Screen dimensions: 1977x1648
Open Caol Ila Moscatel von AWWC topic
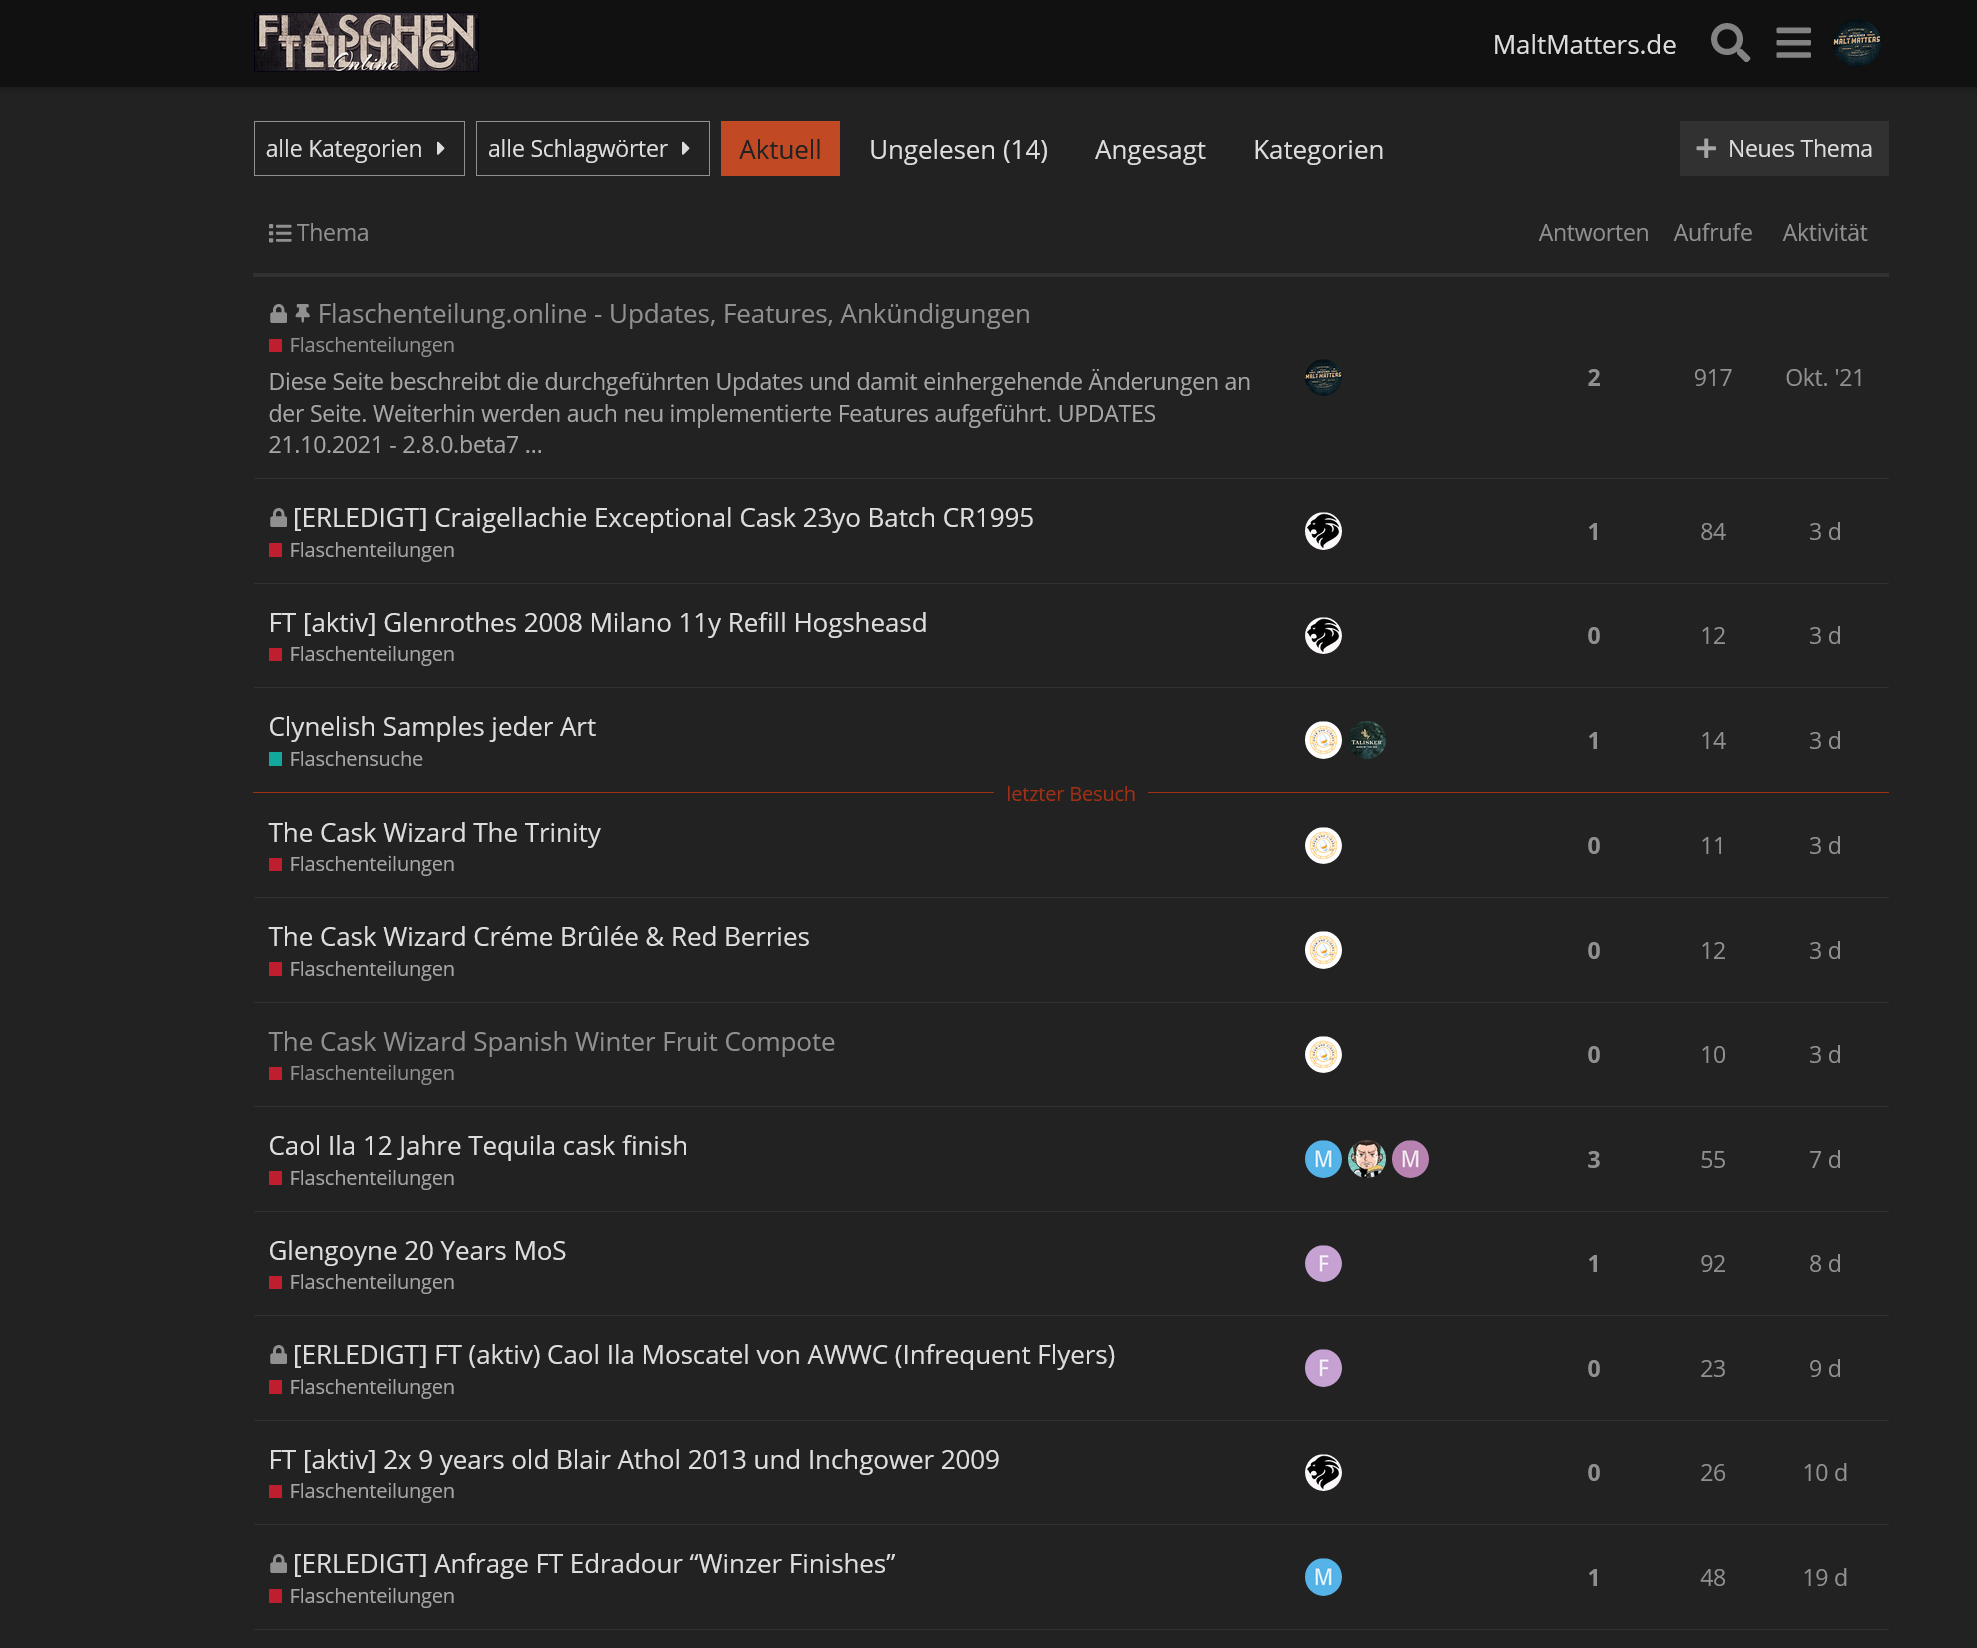point(704,1355)
